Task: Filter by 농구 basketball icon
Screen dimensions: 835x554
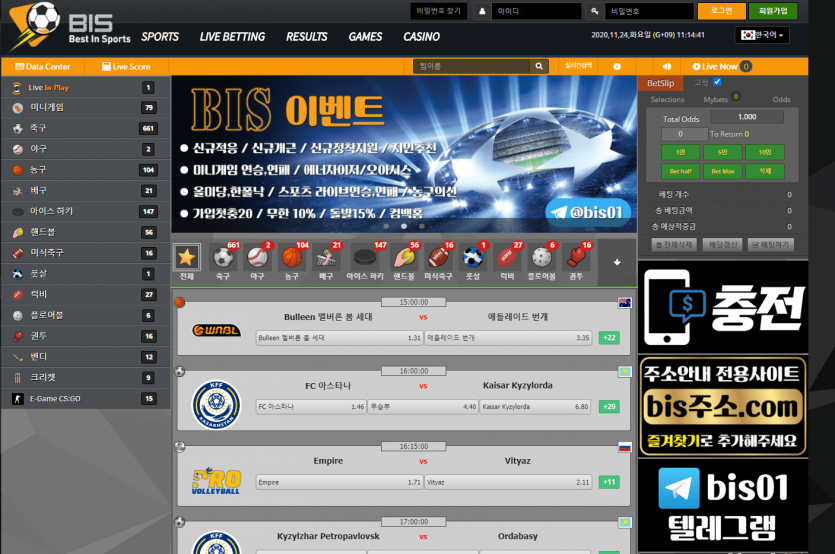Action: tap(292, 258)
